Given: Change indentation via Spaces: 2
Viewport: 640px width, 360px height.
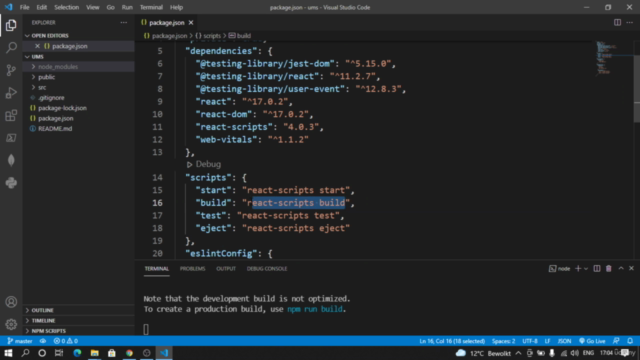Looking at the screenshot, I should pos(503,341).
